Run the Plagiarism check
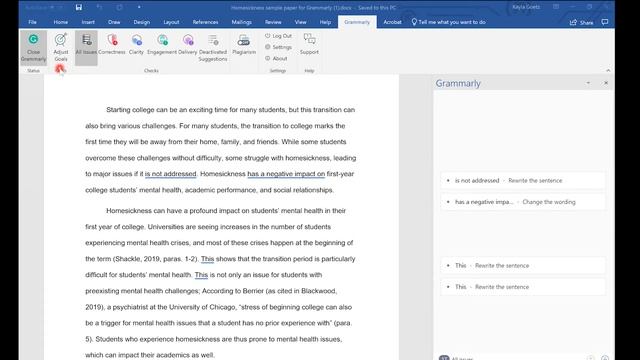Viewport: 640px width, 360px height. [244, 44]
